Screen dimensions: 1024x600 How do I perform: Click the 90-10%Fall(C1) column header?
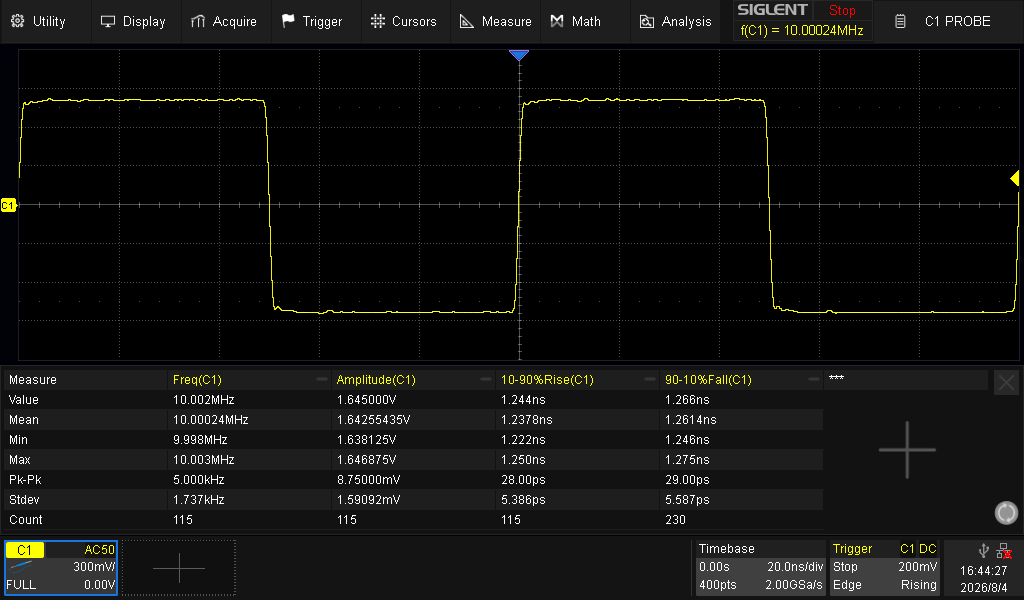[x=708, y=379]
